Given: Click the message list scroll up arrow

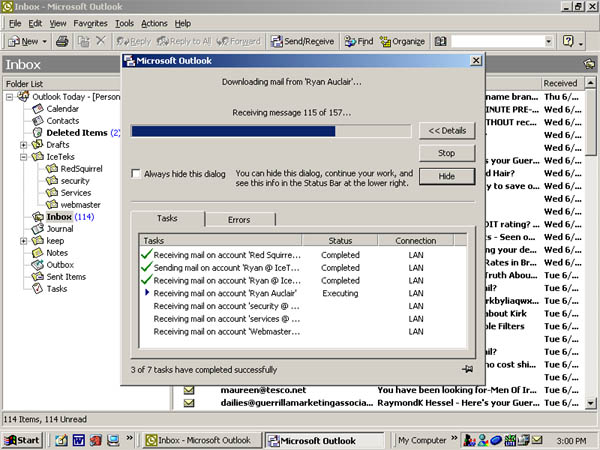Looking at the screenshot, I should coord(590,83).
